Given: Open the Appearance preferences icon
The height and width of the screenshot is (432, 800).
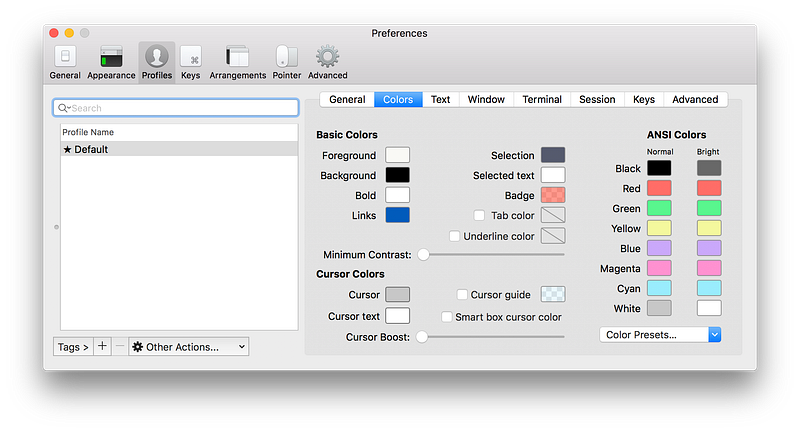Looking at the screenshot, I should coord(111,62).
